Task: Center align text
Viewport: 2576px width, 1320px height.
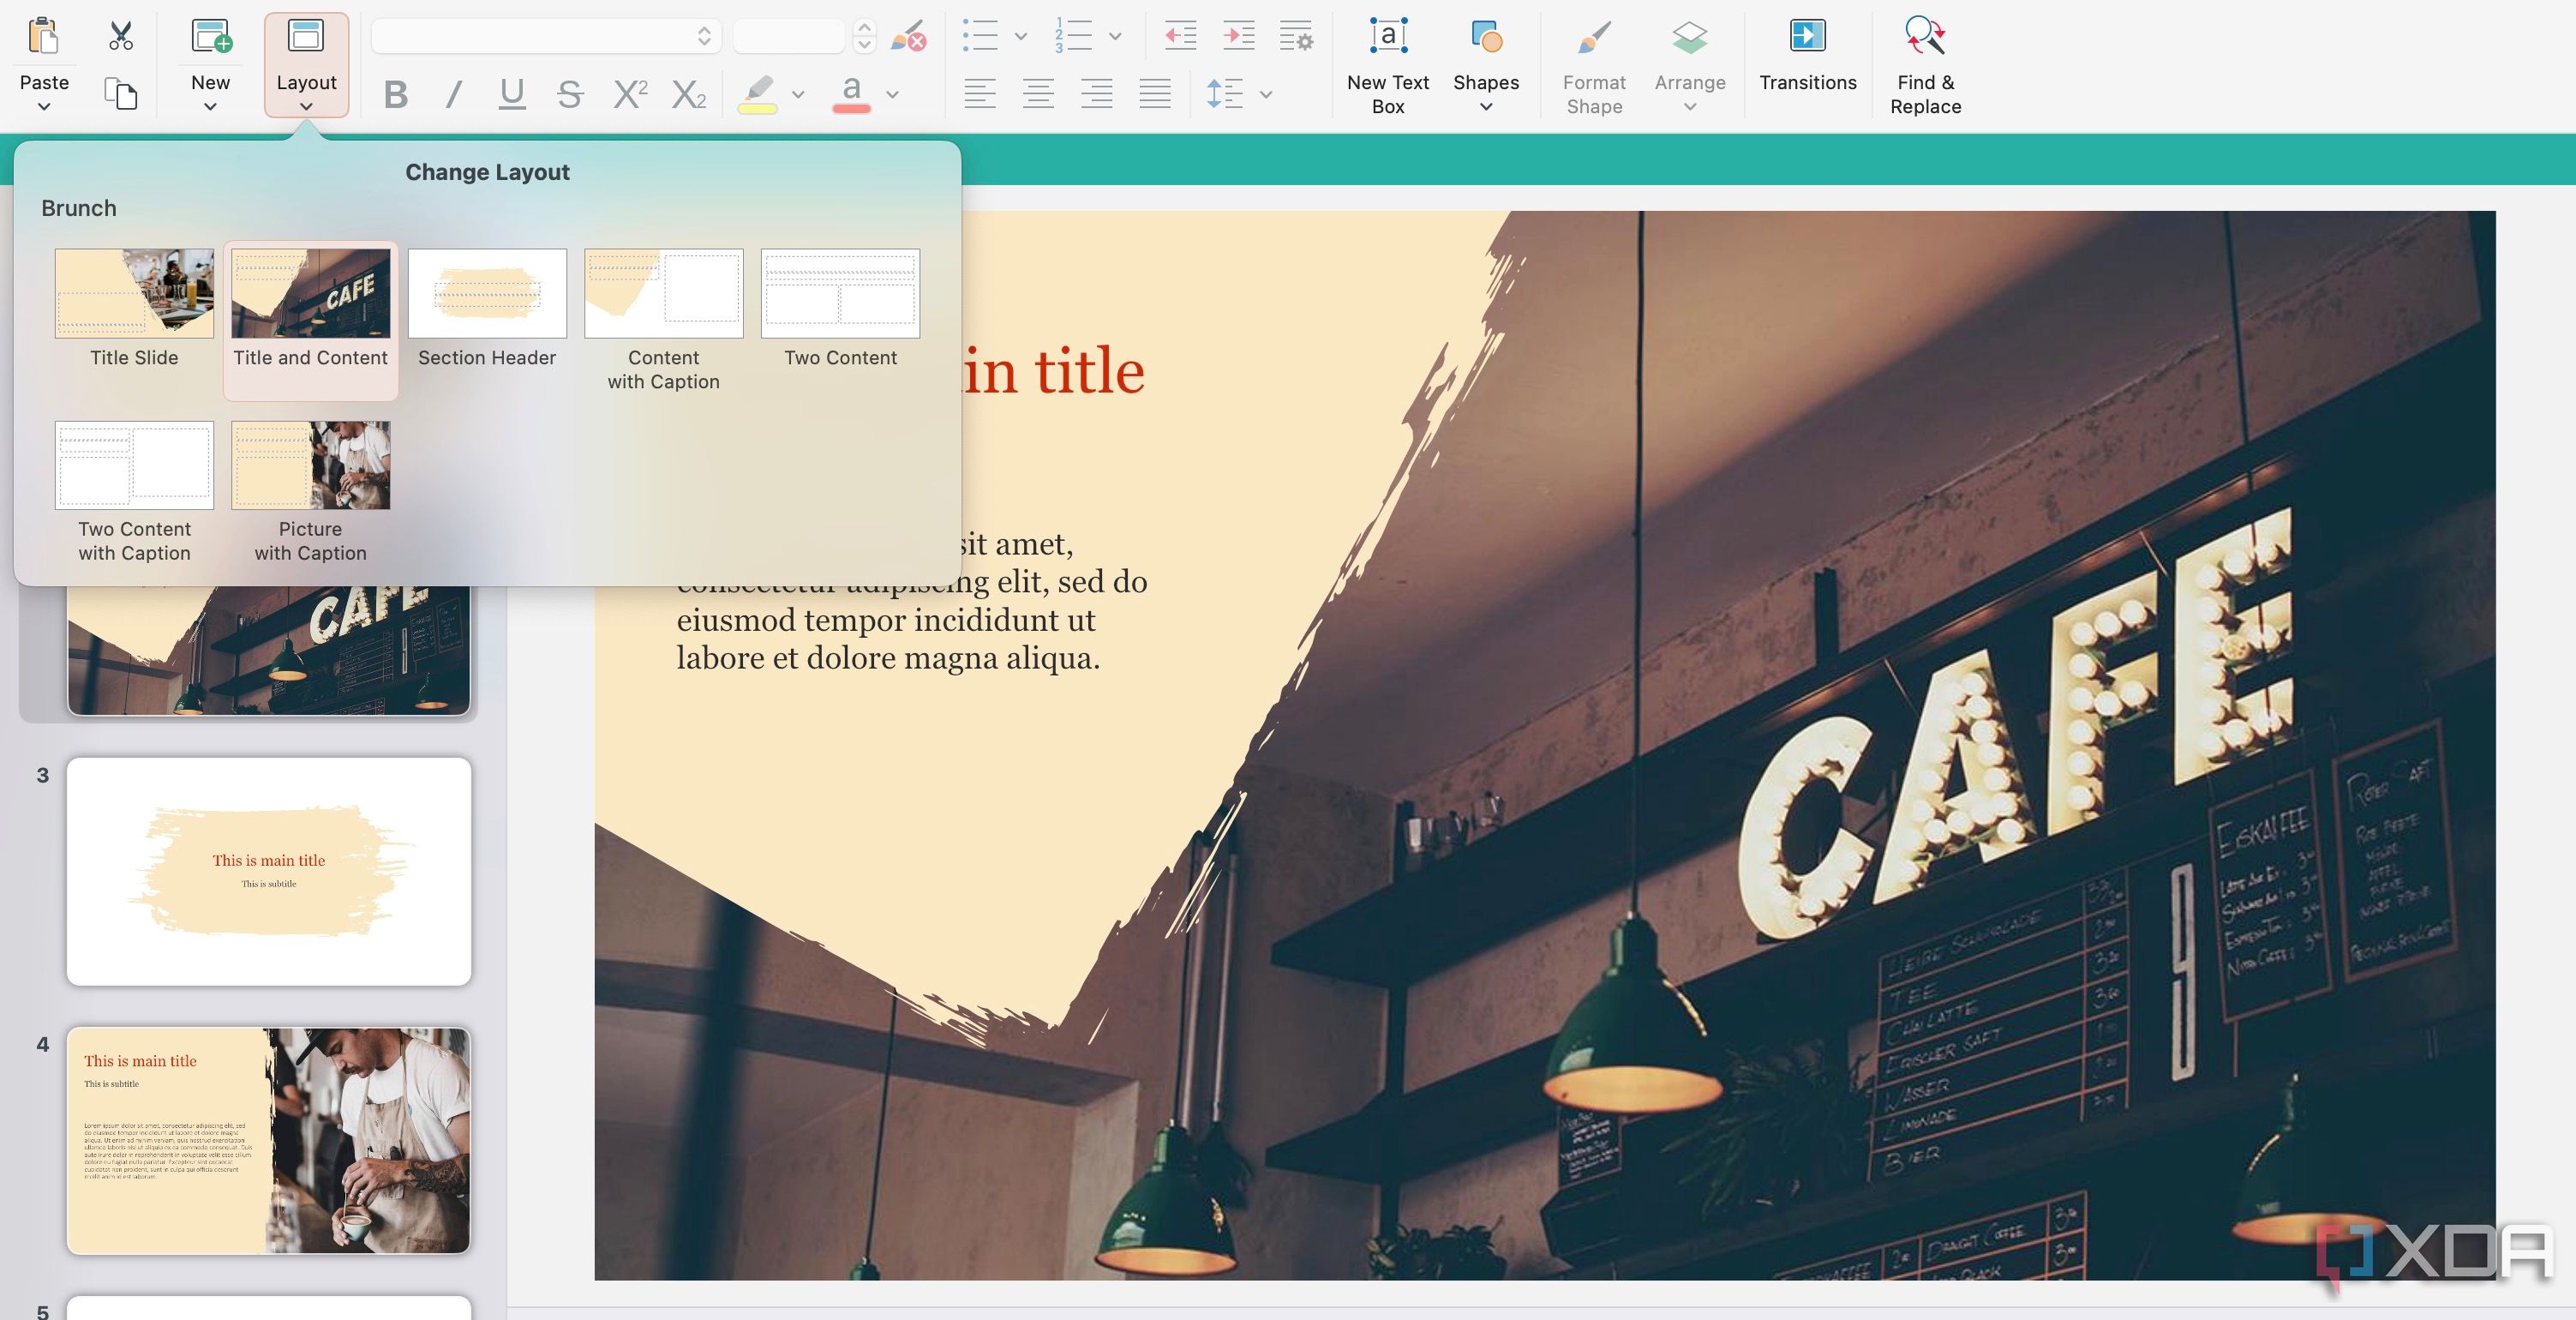Action: pyautogui.click(x=1038, y=94)
